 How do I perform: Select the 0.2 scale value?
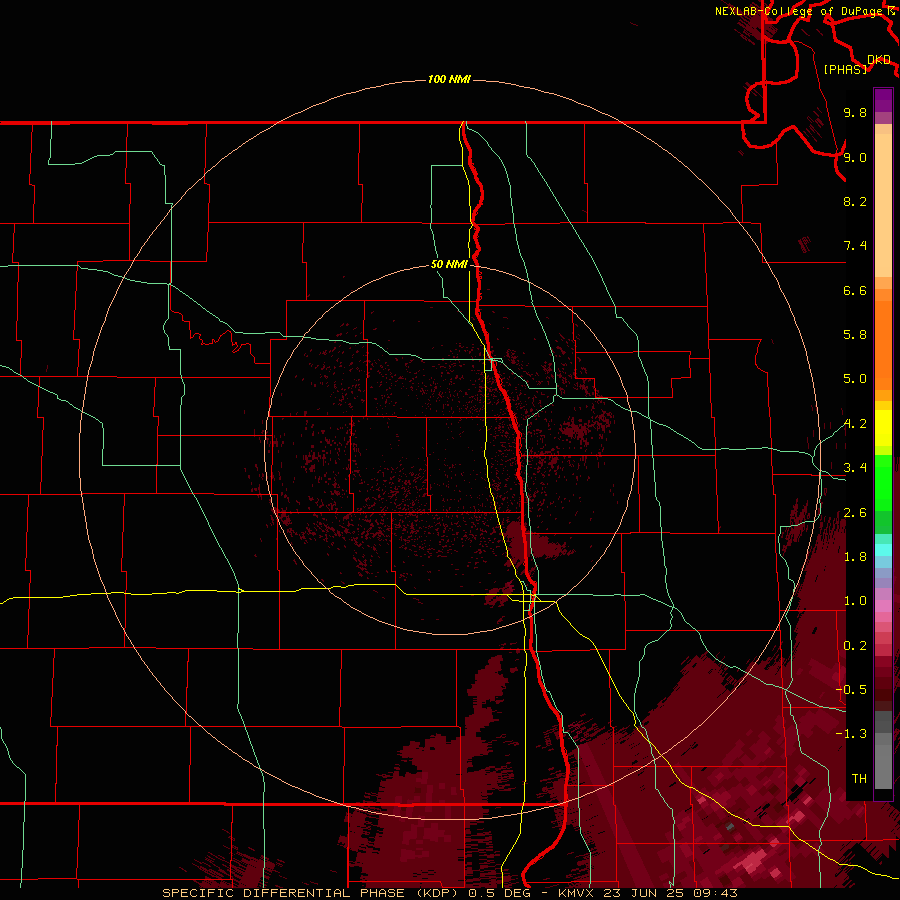click(x=855, y=646)
